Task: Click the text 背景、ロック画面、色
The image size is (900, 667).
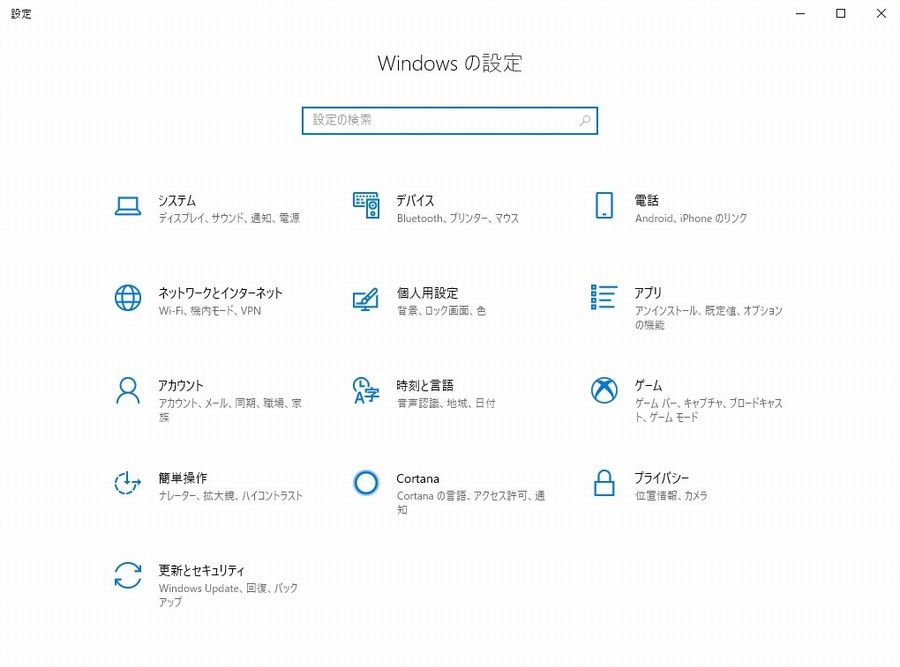Action: tap(441, 311)
